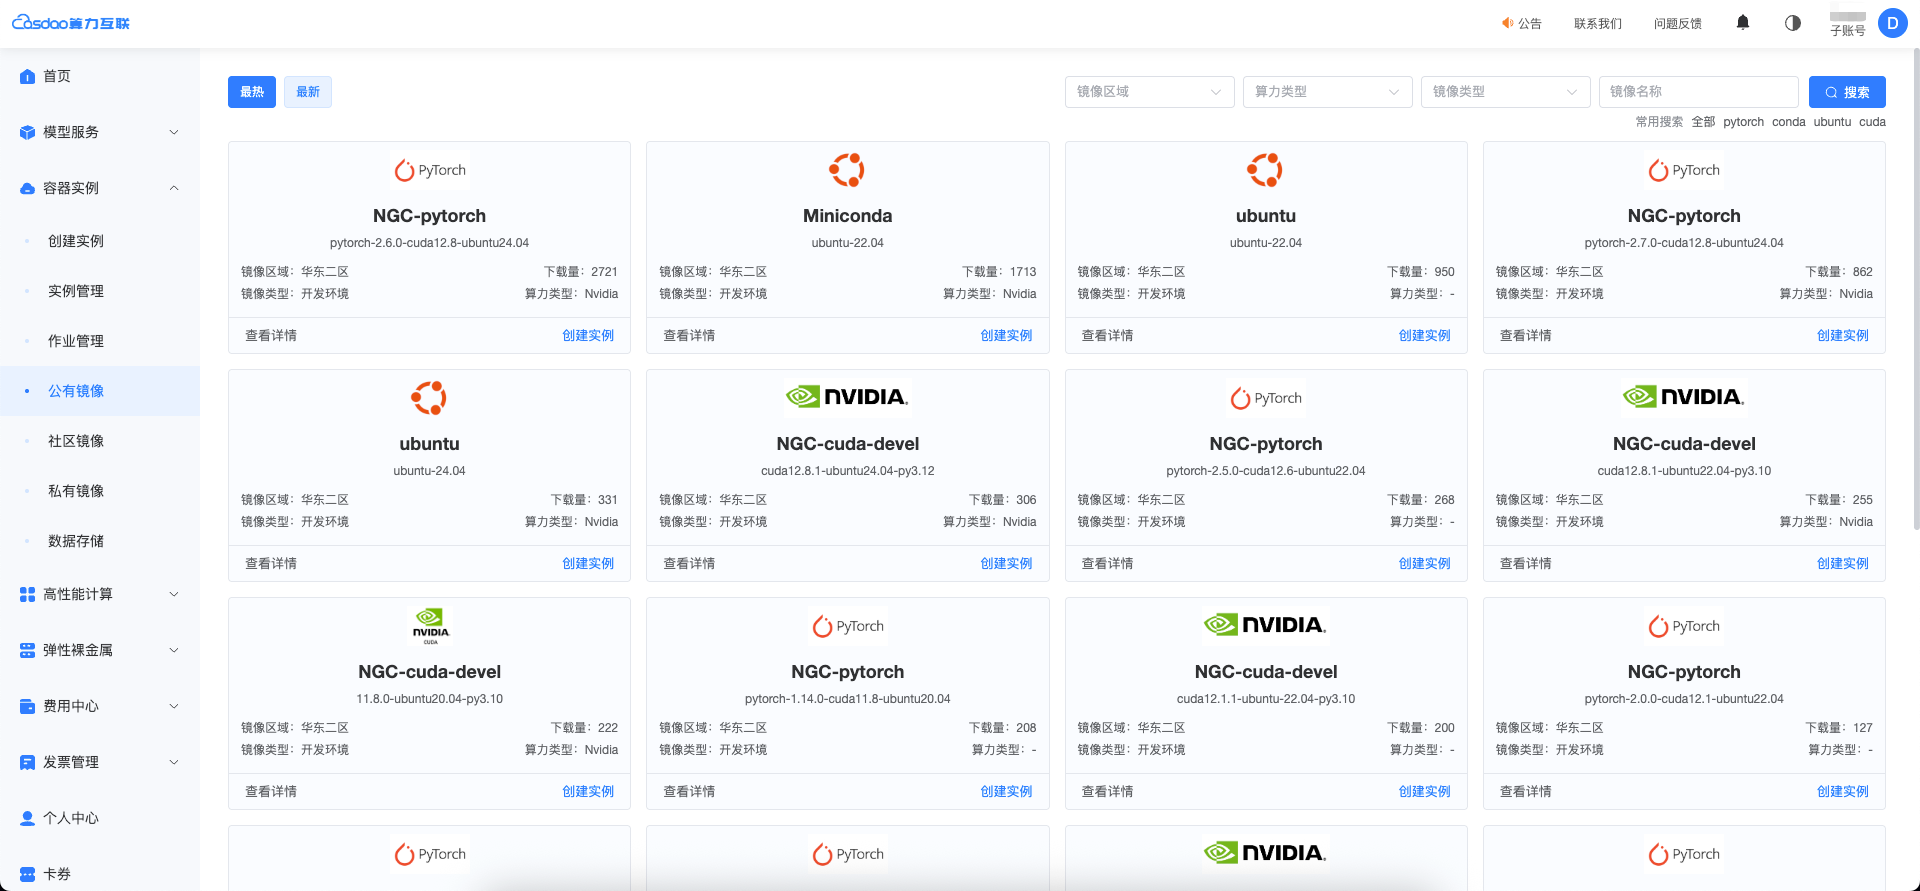
Task: Collapse the 容器实例 sidebar menu
Action: (x=100, y=188)
